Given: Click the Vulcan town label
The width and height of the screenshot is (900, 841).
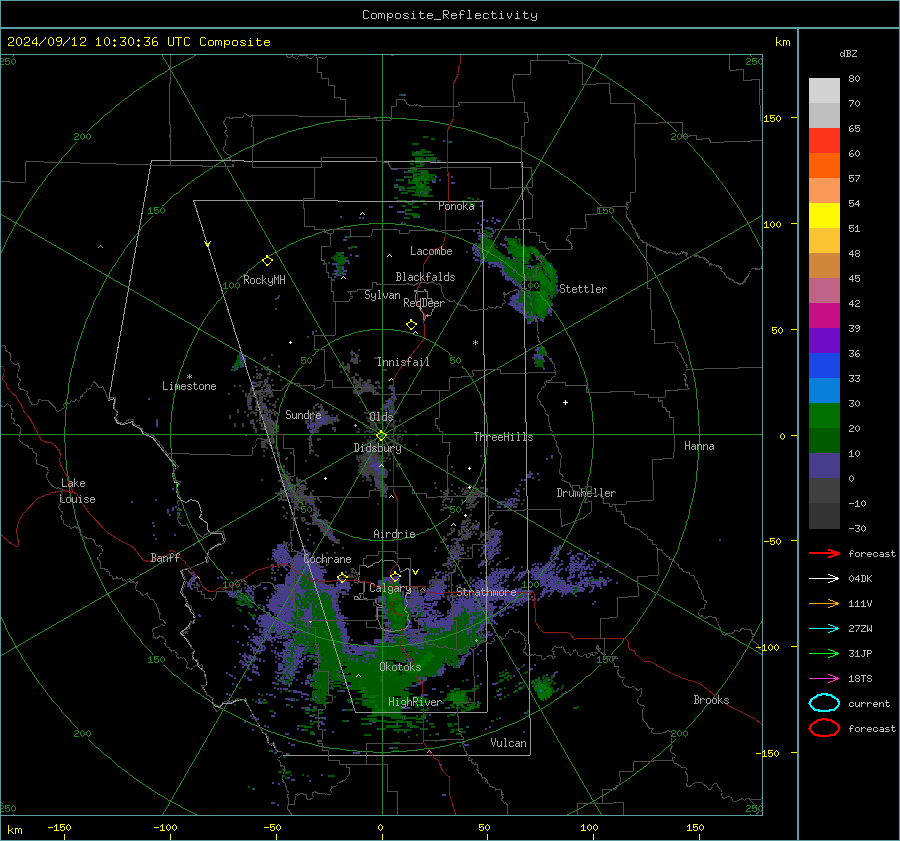Looking at the screenshot, I should click(509, 743).
